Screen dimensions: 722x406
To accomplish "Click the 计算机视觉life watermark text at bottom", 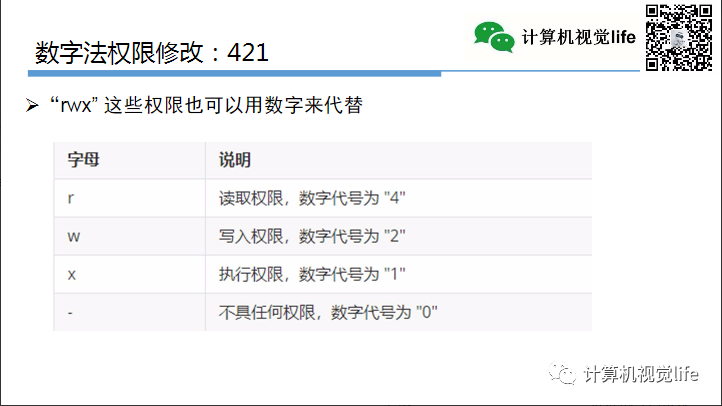I will point(641,375).
